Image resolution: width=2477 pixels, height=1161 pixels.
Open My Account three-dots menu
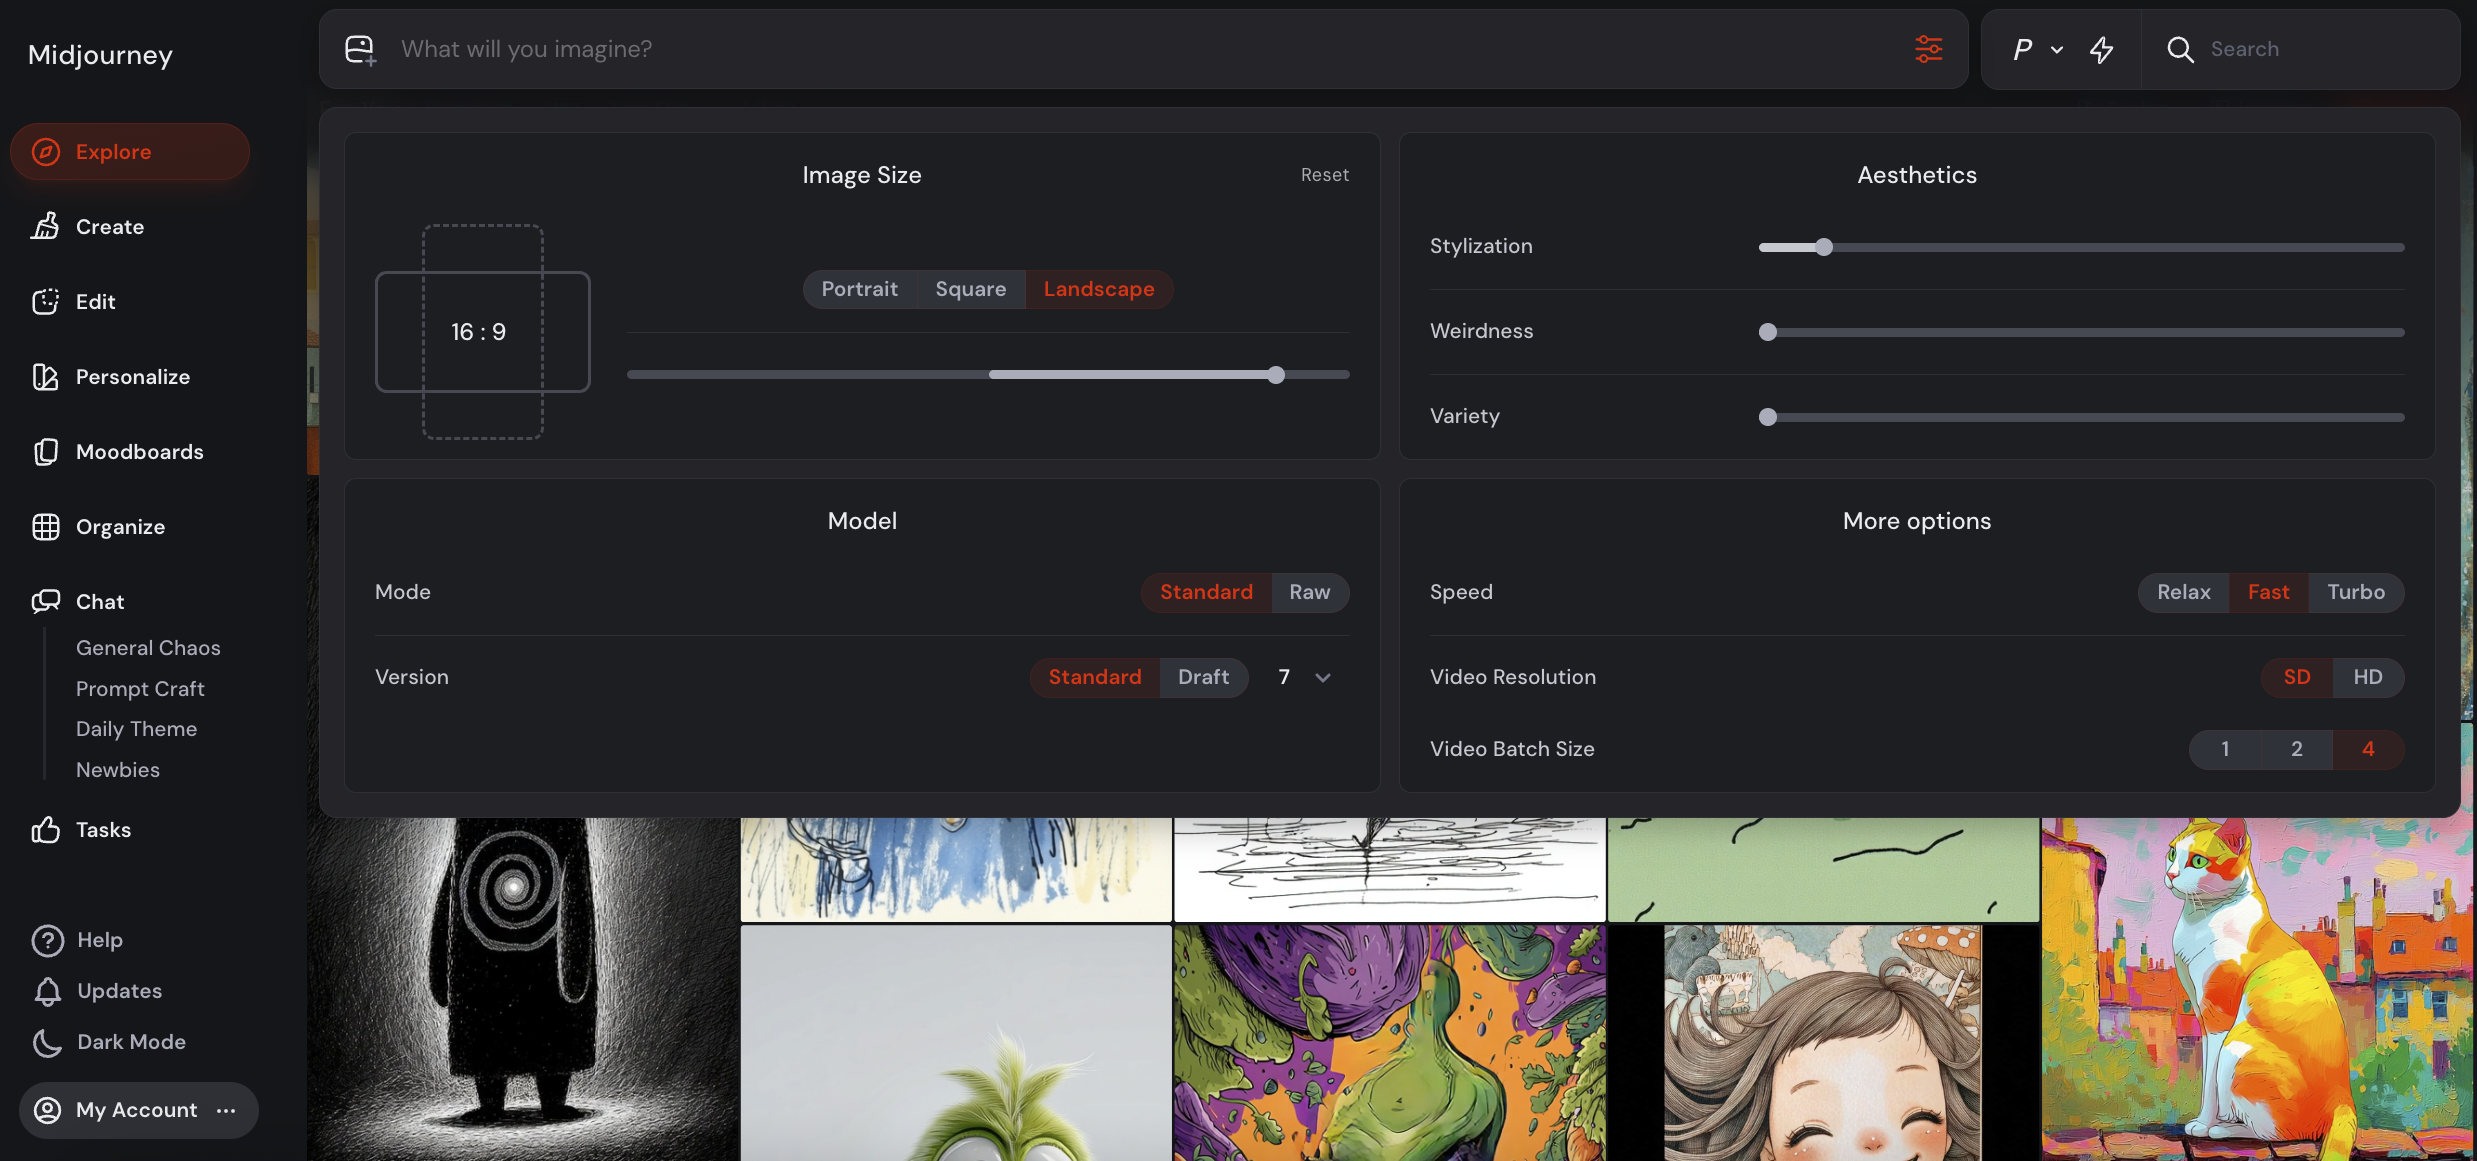pos(226,1110)
